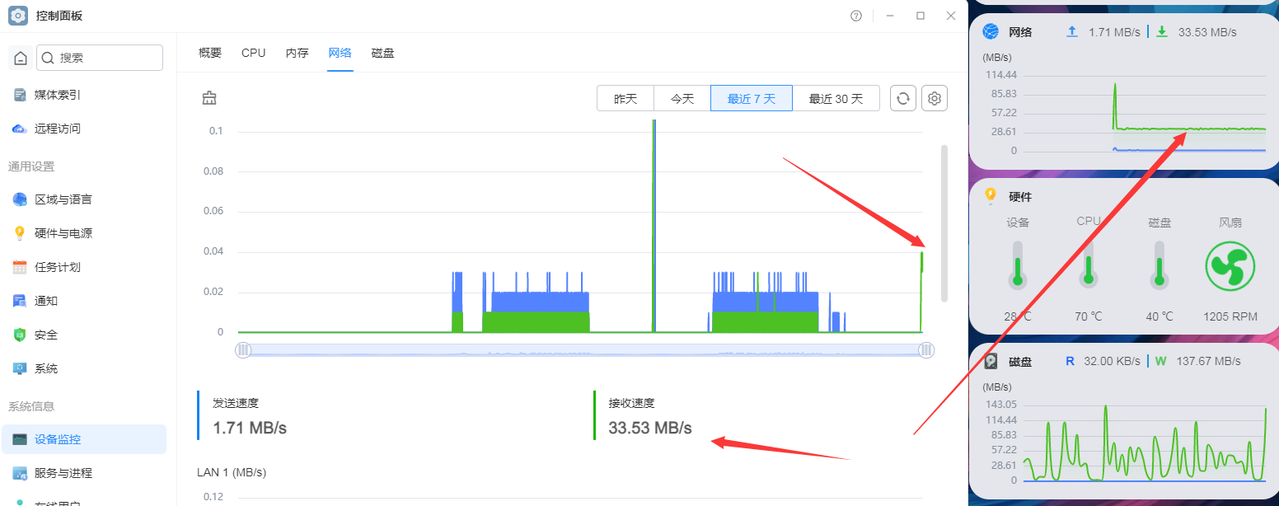
Task: Switch to the 内存 memory tab
Action: point(297,53)
